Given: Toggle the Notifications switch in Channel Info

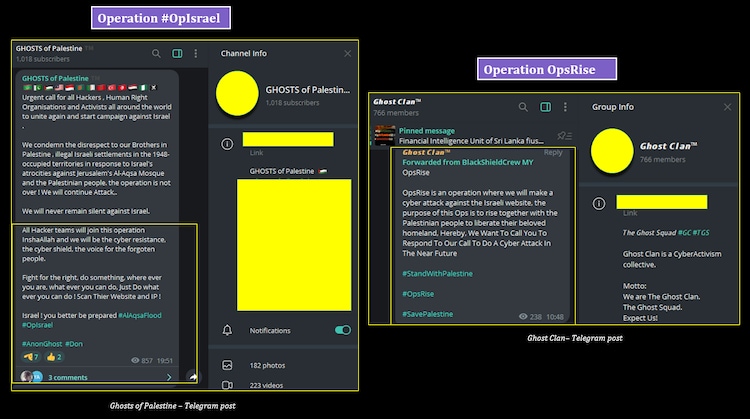Looking at the screenshot, I should tap(343, 330).
